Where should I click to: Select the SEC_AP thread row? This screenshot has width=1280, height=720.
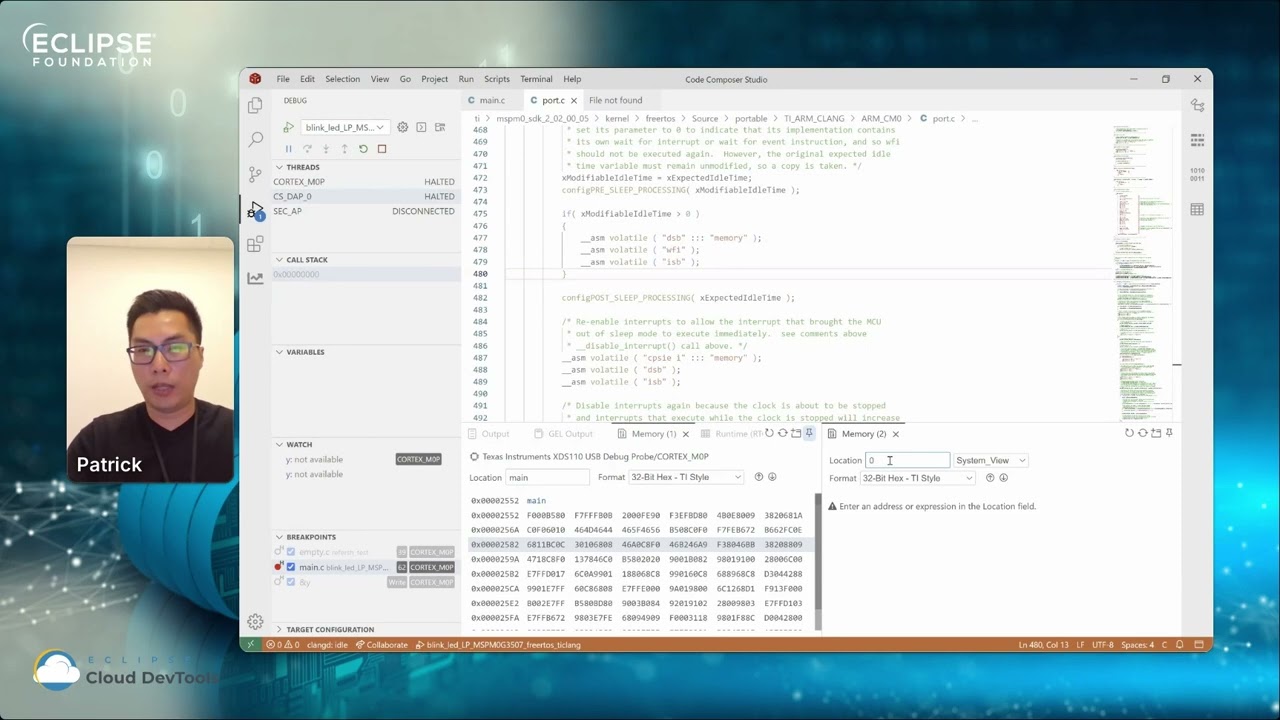pos(364,211)
